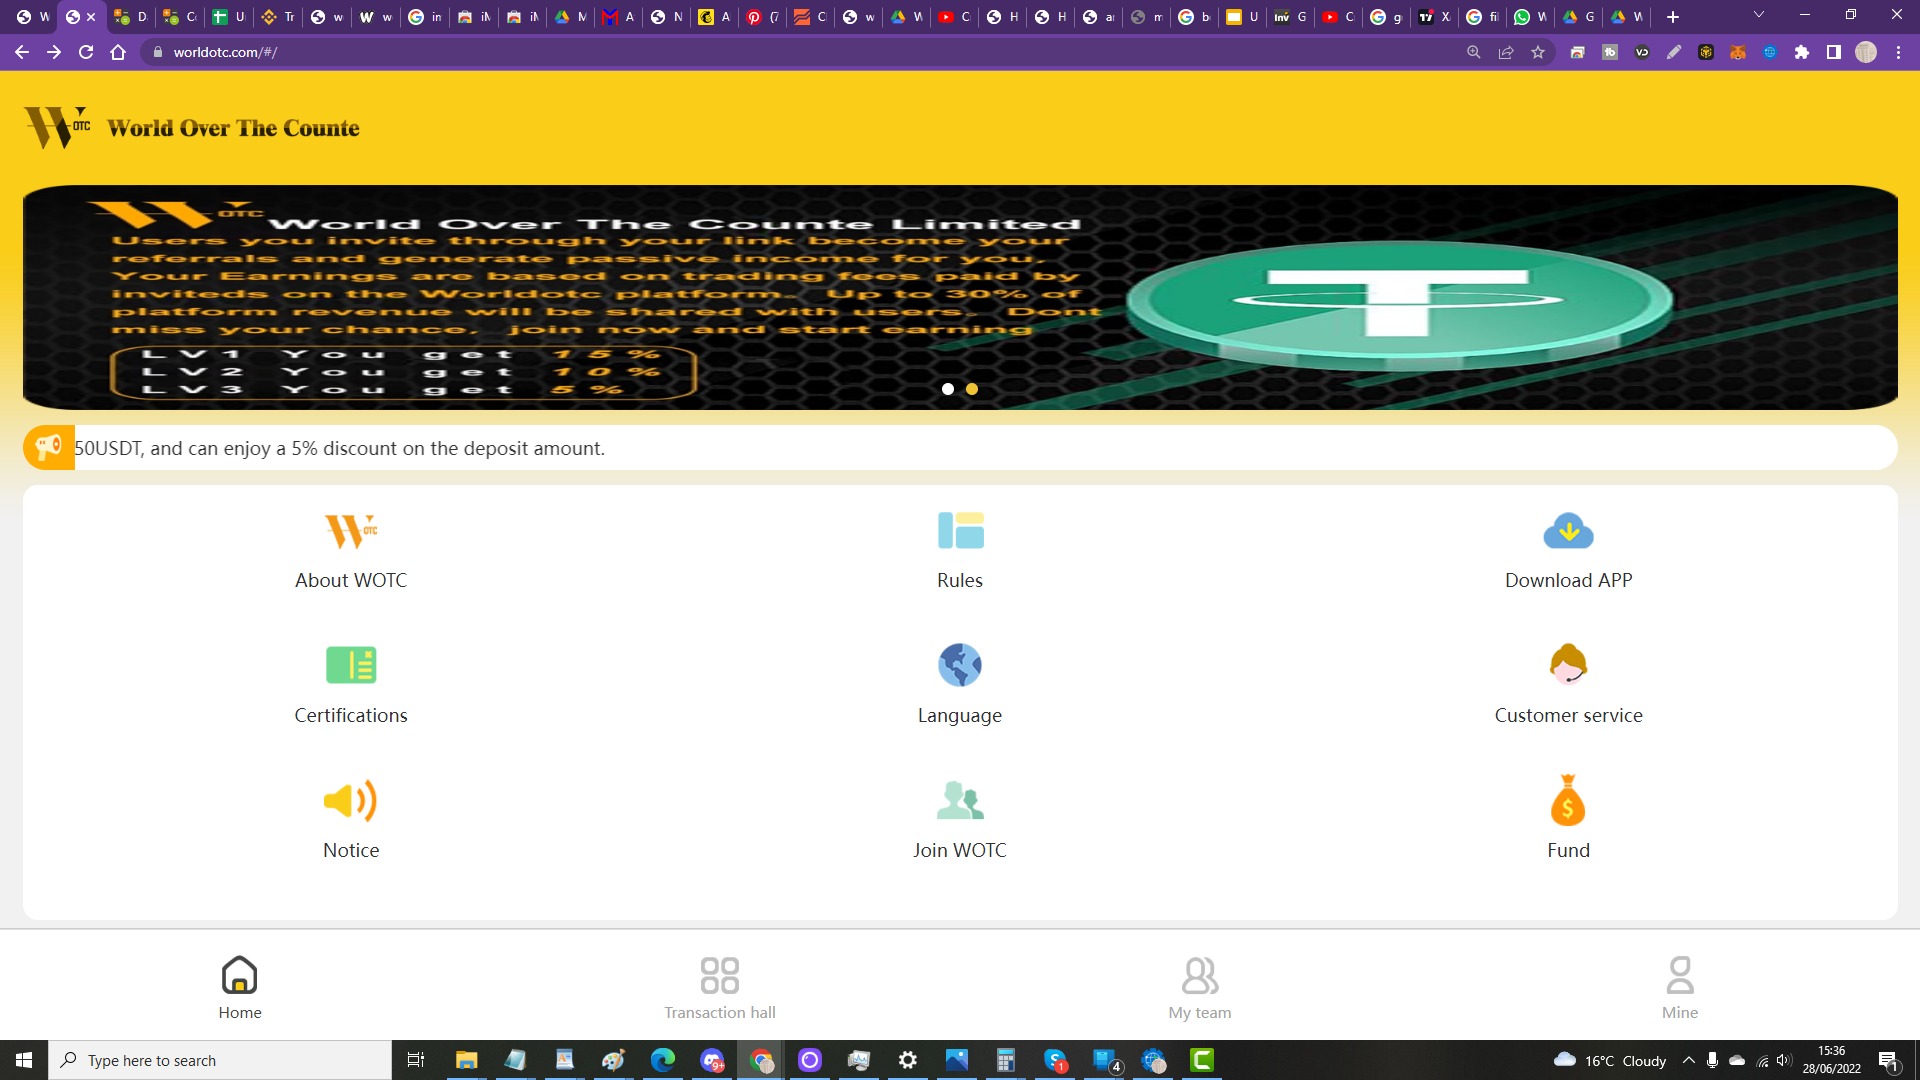Tap the Download APP cloud icon
The height and width of the screenshot is (1080, 1920).
pyautogui.click(x=1568, y=531)
